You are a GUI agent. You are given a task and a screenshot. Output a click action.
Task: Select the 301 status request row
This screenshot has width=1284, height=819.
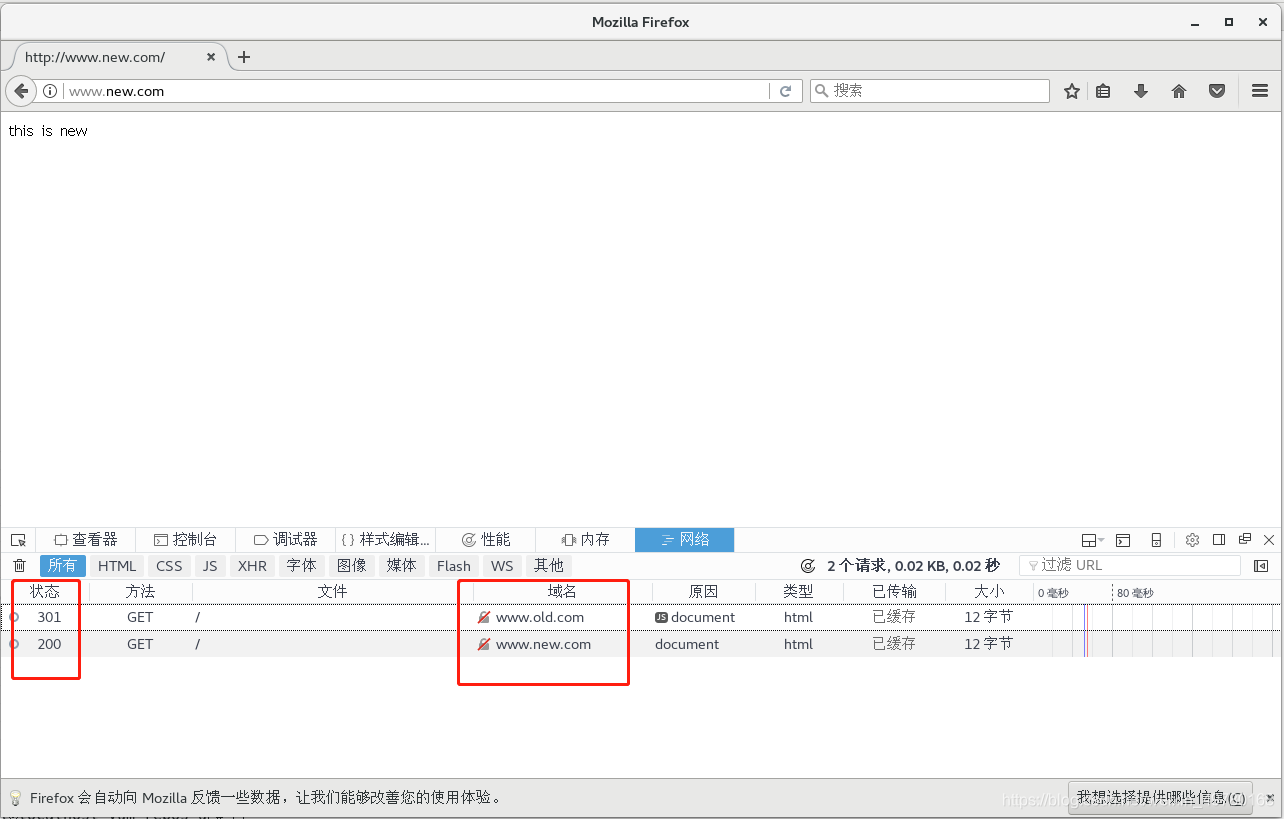tap(640, 618)
